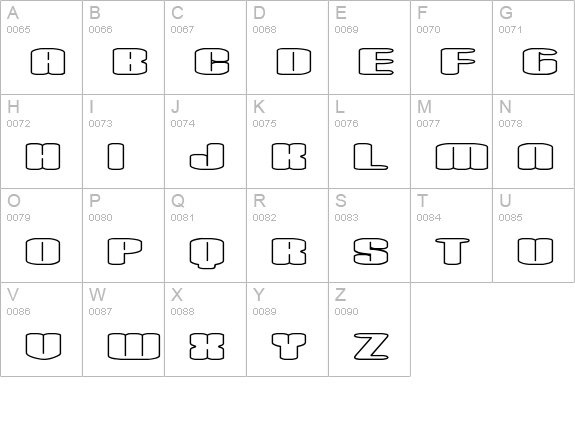
Task: Pick the Y glyph cell 0089
Action: pos(288,329)
